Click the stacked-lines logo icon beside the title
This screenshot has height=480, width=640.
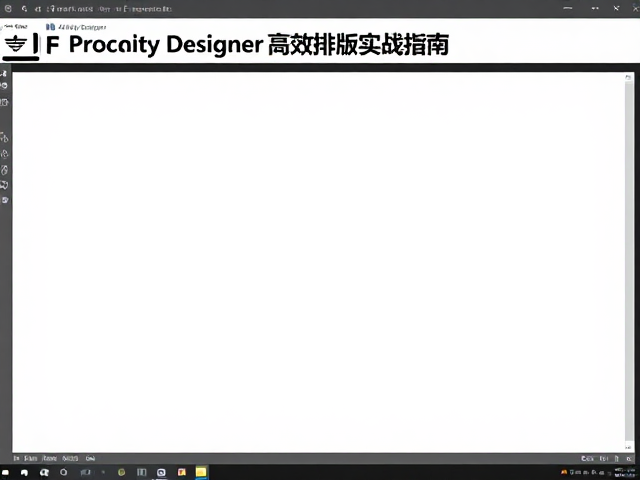(x=16, y=44)
